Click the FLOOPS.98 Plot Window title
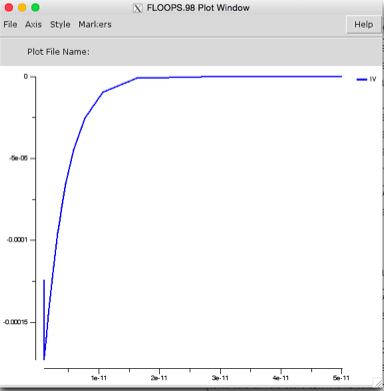The height and width of the screenshot is (391, 385). point(198,8)
